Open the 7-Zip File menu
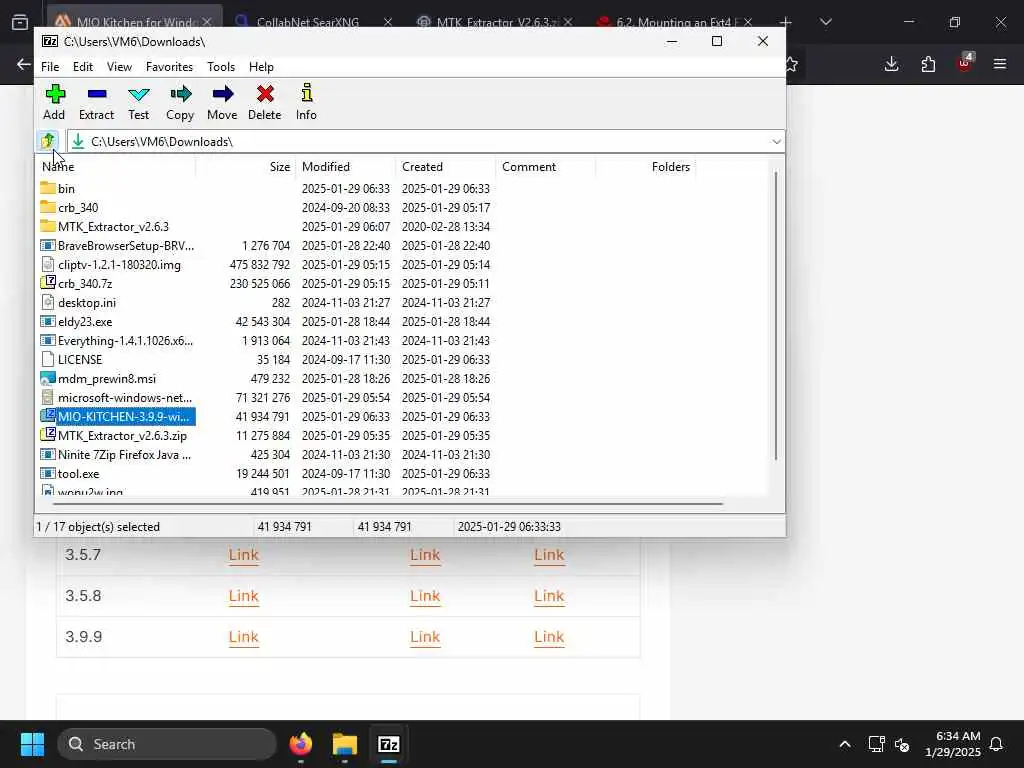Screen dimensions: 1024x768 [x=50, y=67]
